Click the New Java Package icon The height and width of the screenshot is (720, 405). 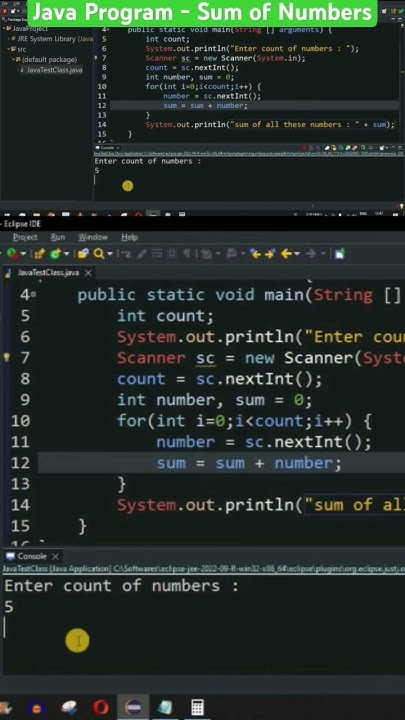pyautogui.click(x=40, y=253)
